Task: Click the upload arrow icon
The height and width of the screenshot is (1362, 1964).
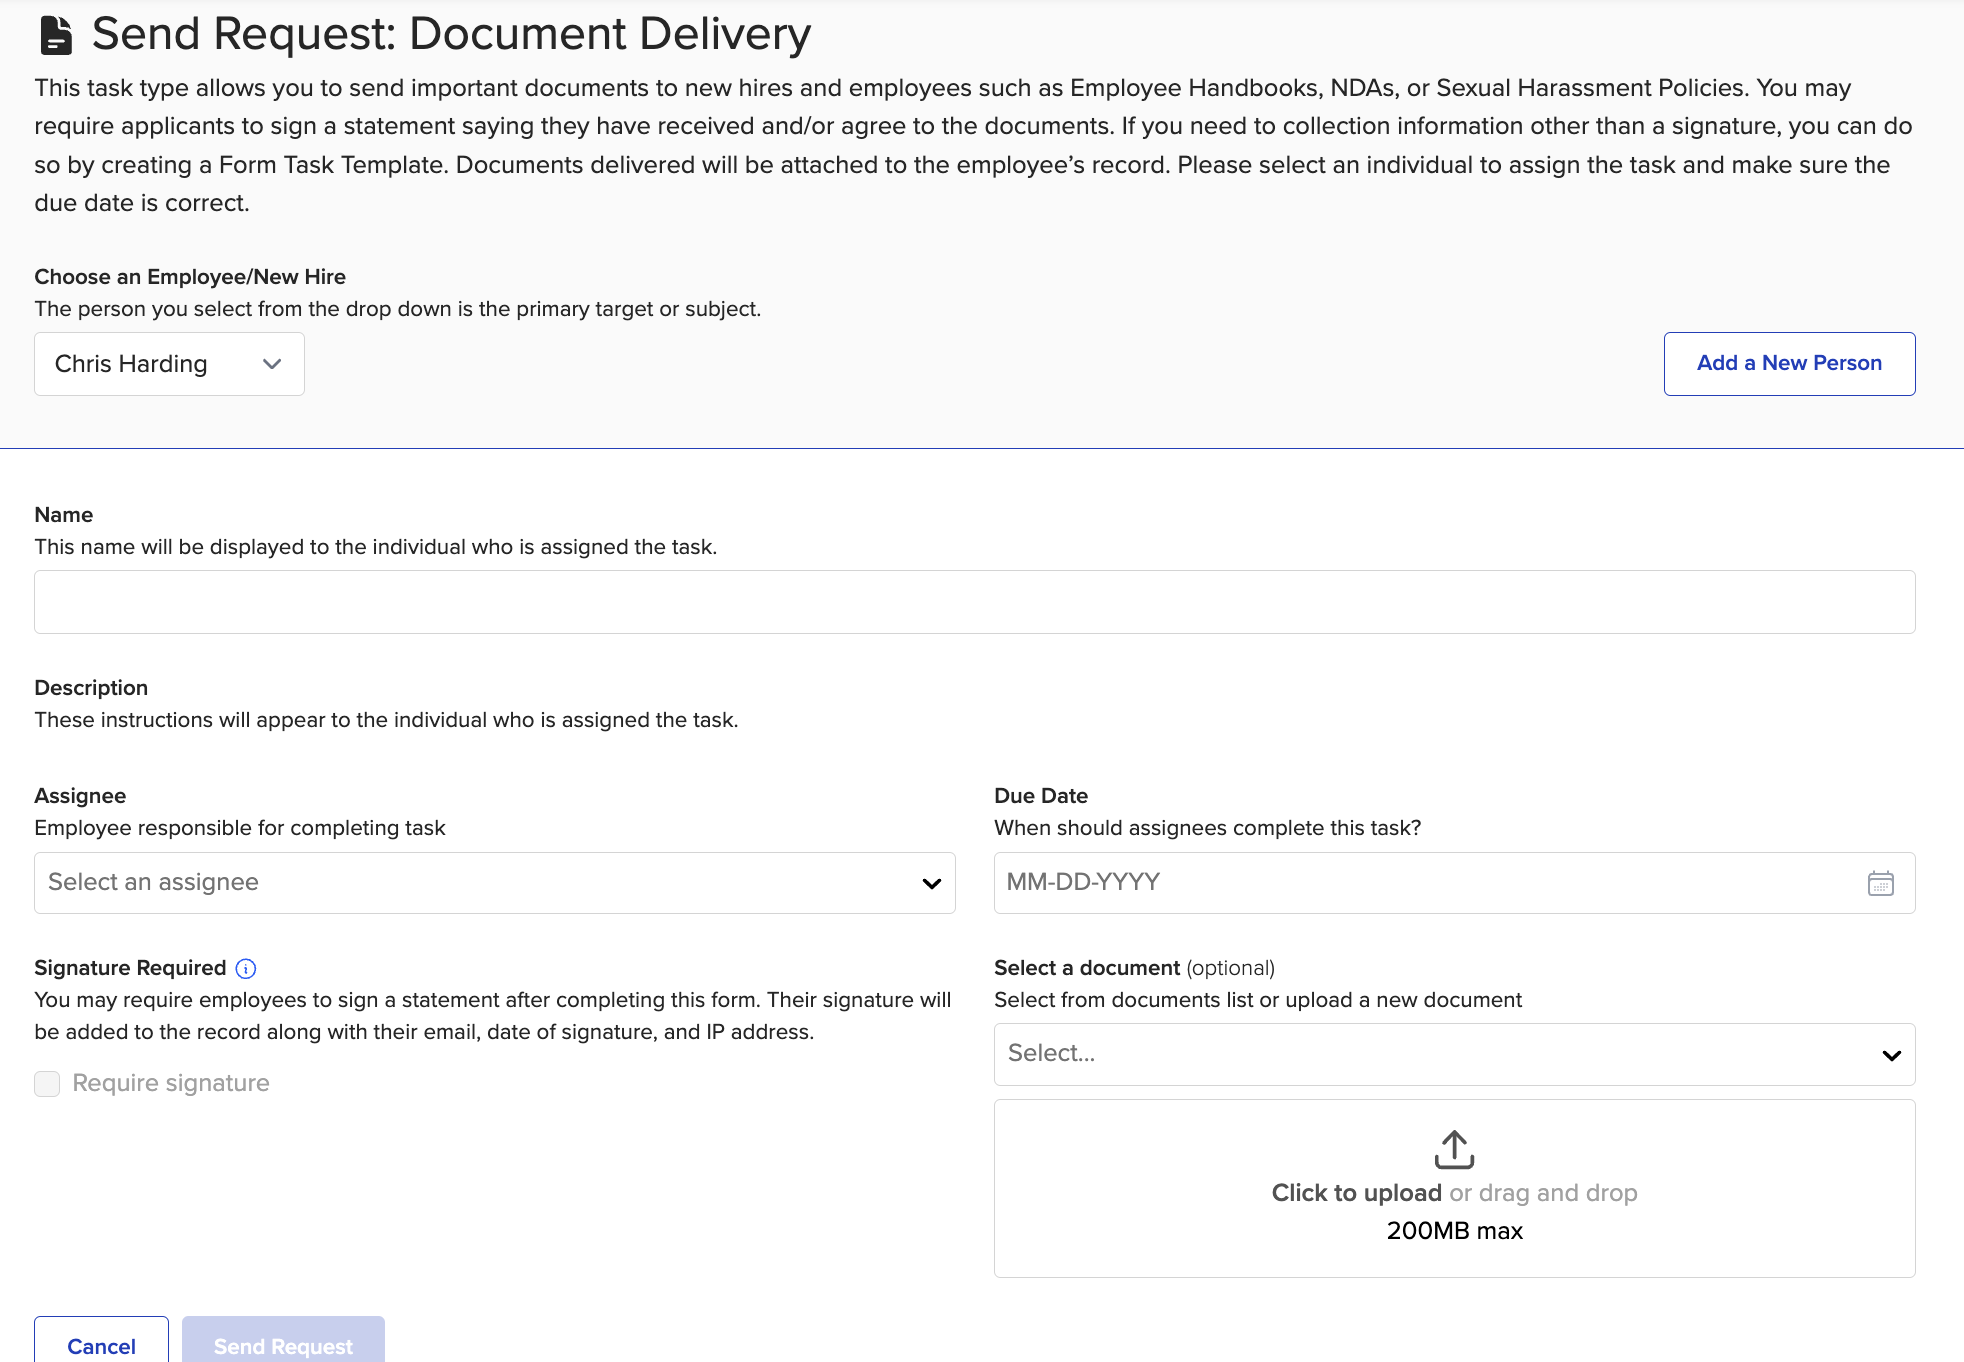Action: 1454,1149
